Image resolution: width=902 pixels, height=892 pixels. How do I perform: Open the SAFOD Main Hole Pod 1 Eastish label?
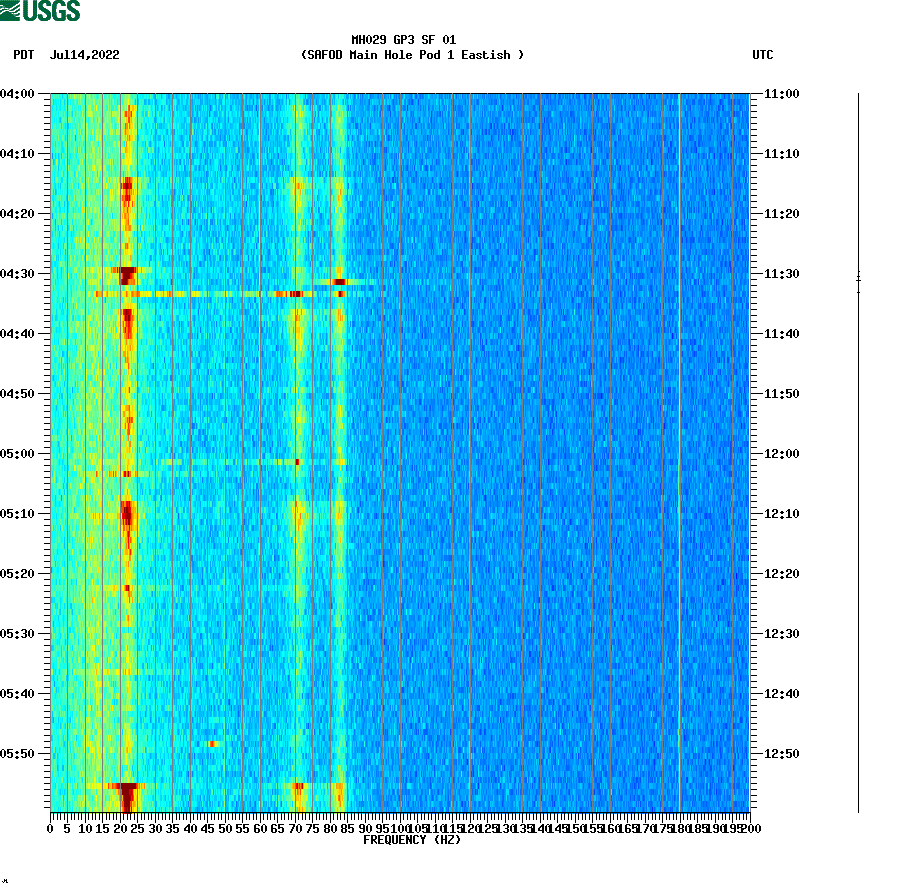[414, 56]
